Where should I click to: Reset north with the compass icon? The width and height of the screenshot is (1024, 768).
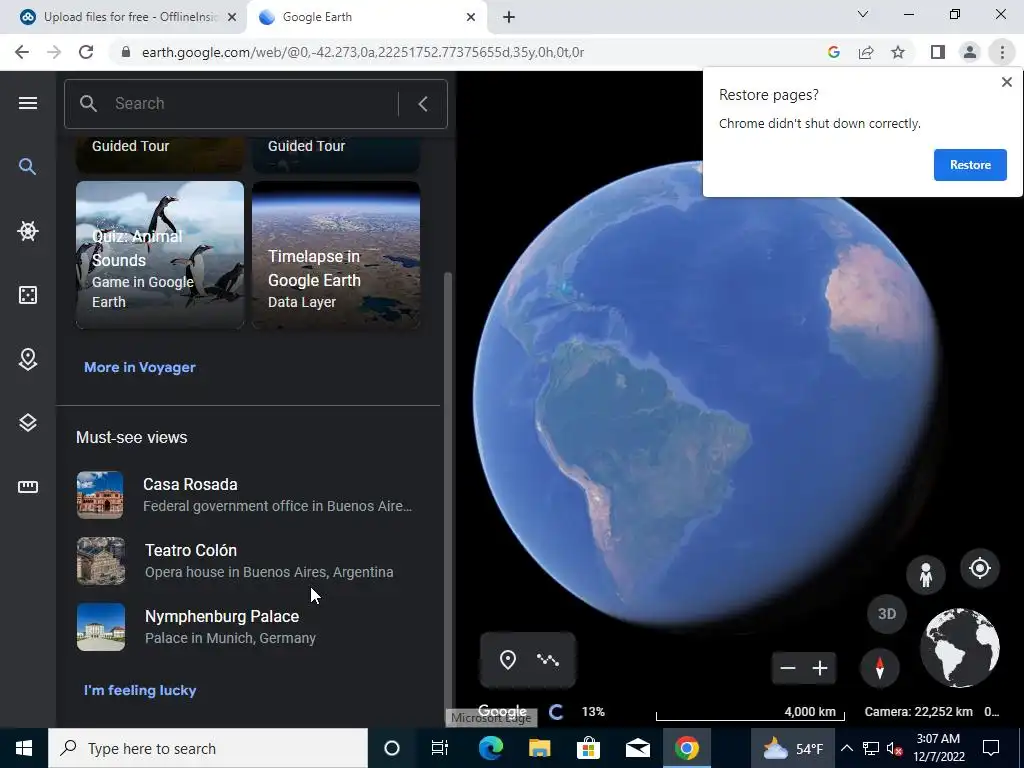[x=880, y=667]
